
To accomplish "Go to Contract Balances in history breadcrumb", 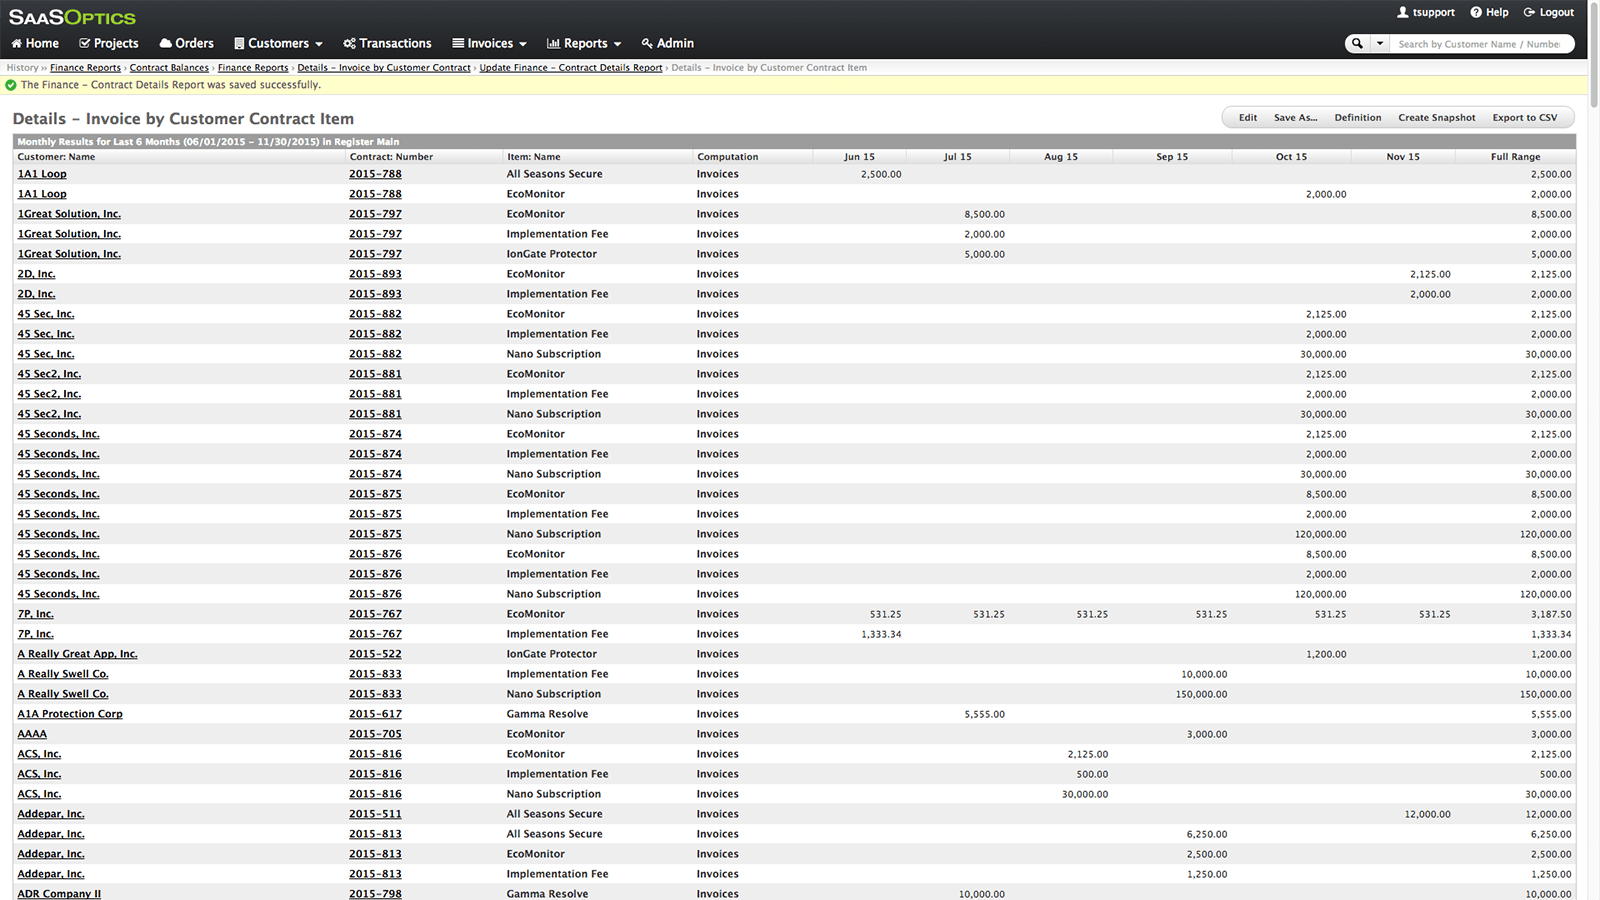I will [x=169, y=68].
